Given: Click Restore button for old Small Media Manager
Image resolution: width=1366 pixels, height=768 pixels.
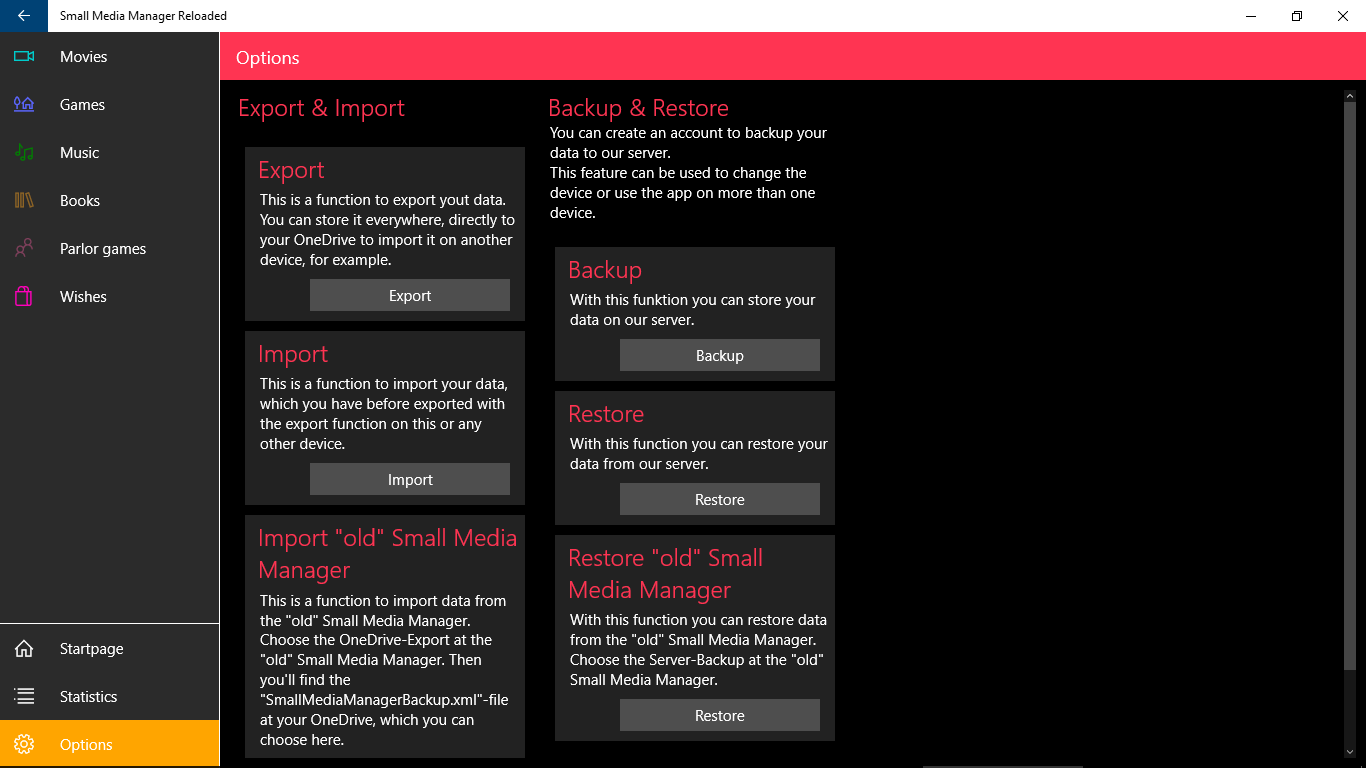Looking at the screenshot, I should [720, 715].
